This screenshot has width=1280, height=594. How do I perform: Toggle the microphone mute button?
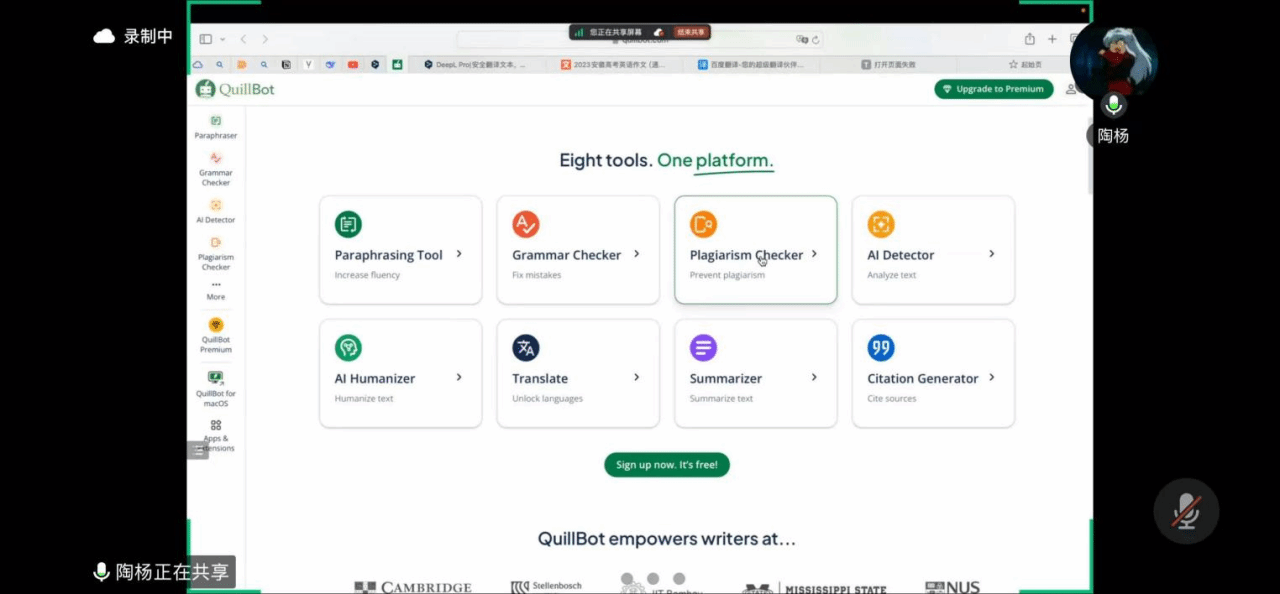click(1187, 511)
